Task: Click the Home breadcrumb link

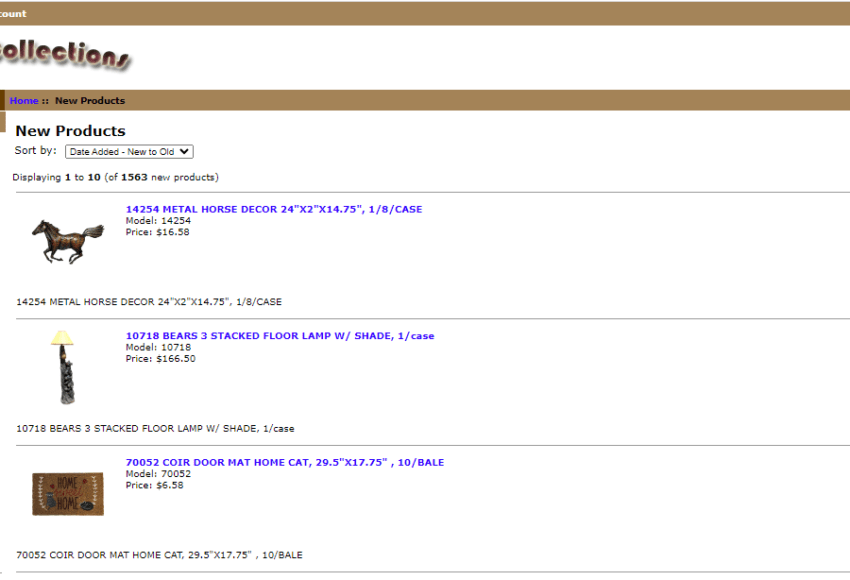Action: pos(23,101)
